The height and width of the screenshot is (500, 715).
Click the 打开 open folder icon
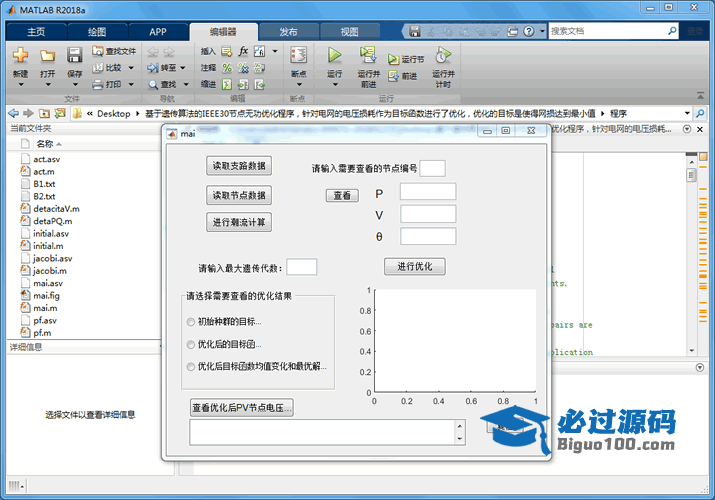coord(47,56)
